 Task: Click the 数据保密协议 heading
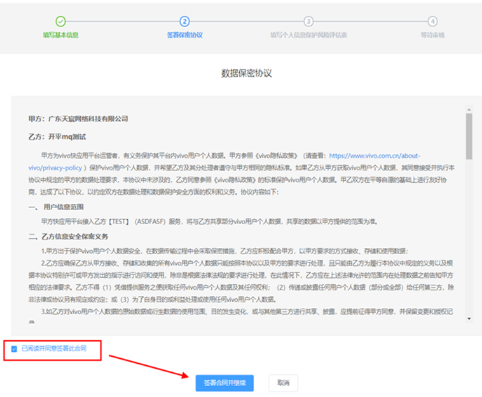[247, 73]
